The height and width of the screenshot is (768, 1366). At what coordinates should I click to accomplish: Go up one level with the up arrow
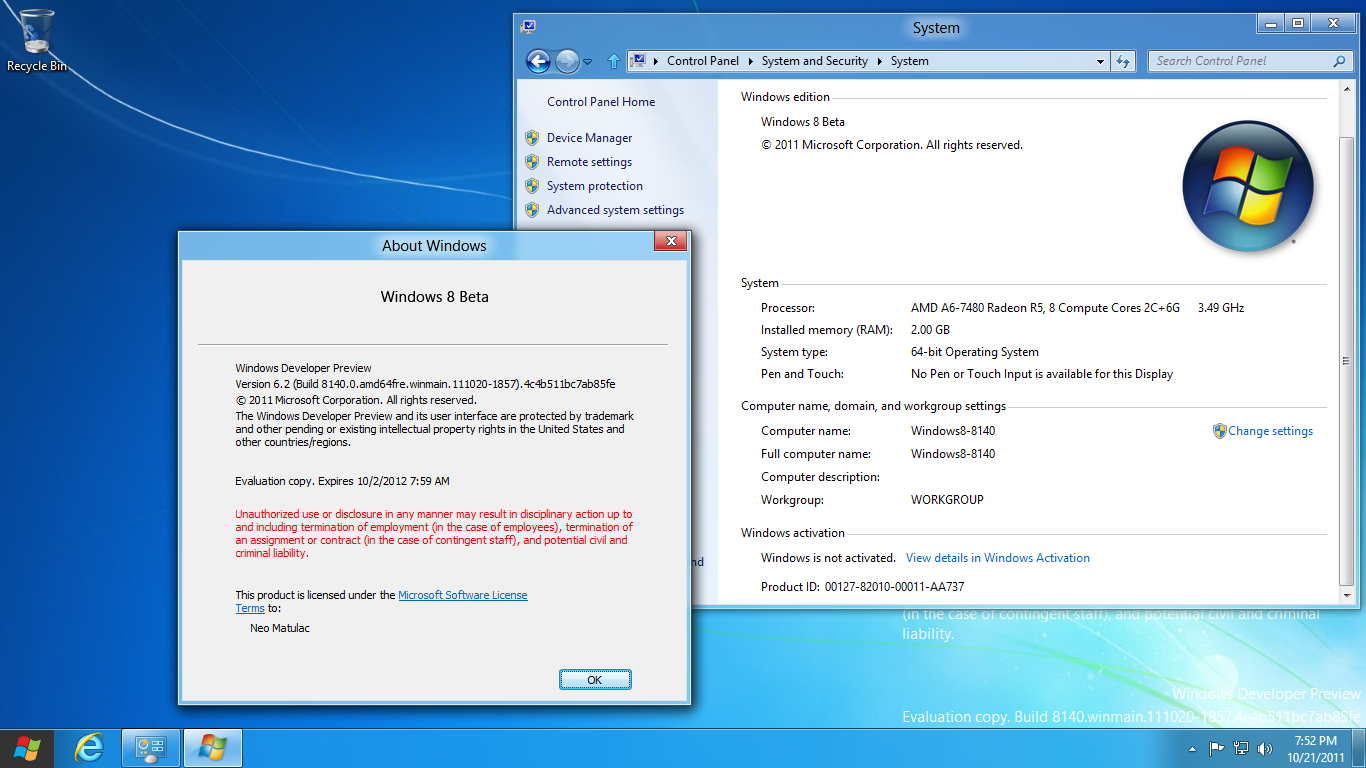(x=614, y=61)
